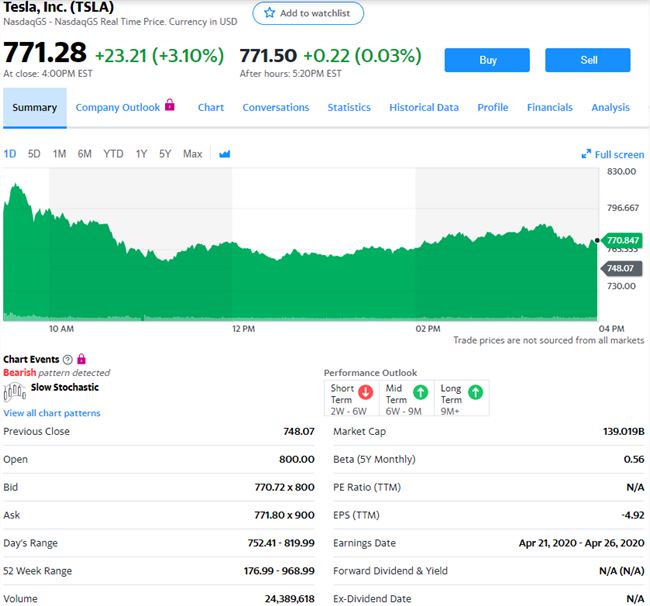Image resolution: width=650 pixels, height=606 pixels.
Task: Click the last price dot on chart
Action: tap(597, 240)
